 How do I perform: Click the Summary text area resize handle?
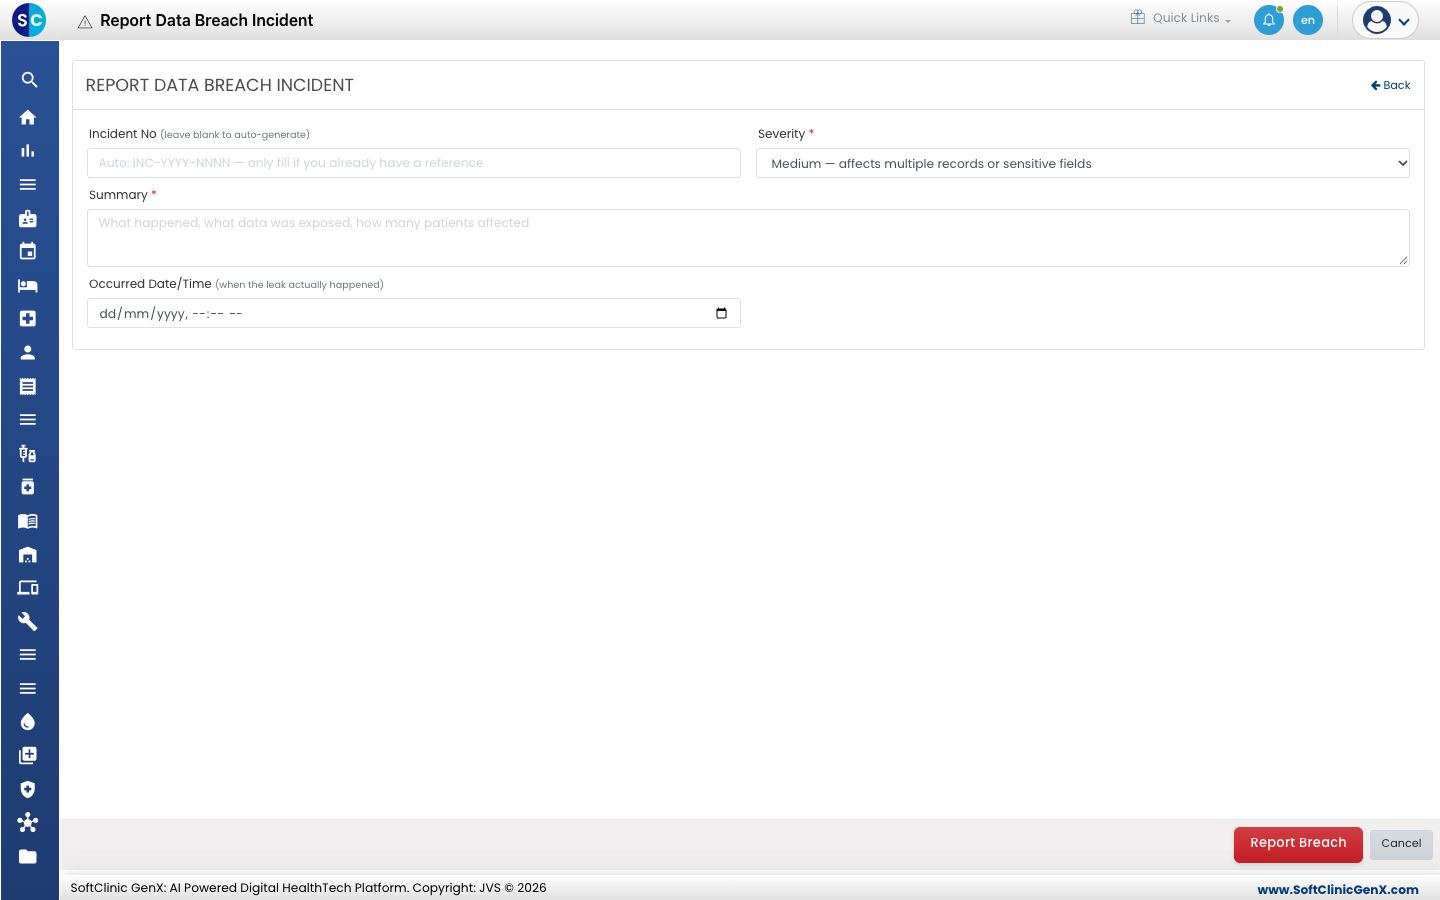tap(1403, 260)
